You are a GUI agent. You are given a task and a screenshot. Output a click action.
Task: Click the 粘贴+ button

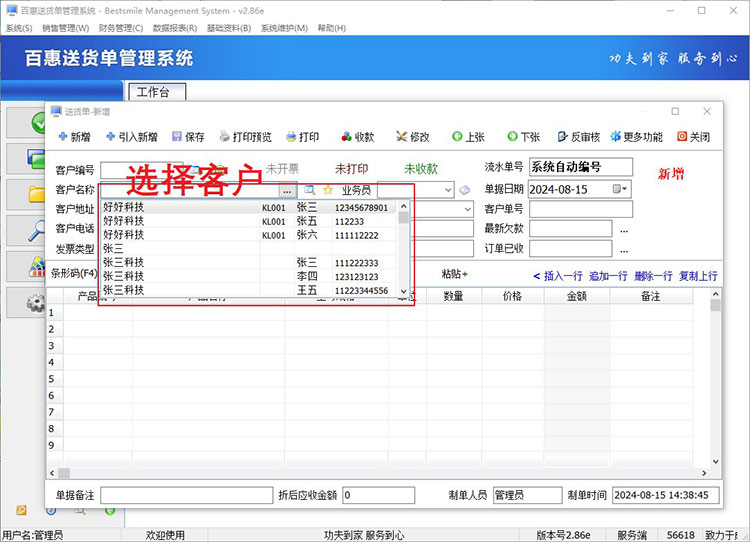tap(454, 274)
